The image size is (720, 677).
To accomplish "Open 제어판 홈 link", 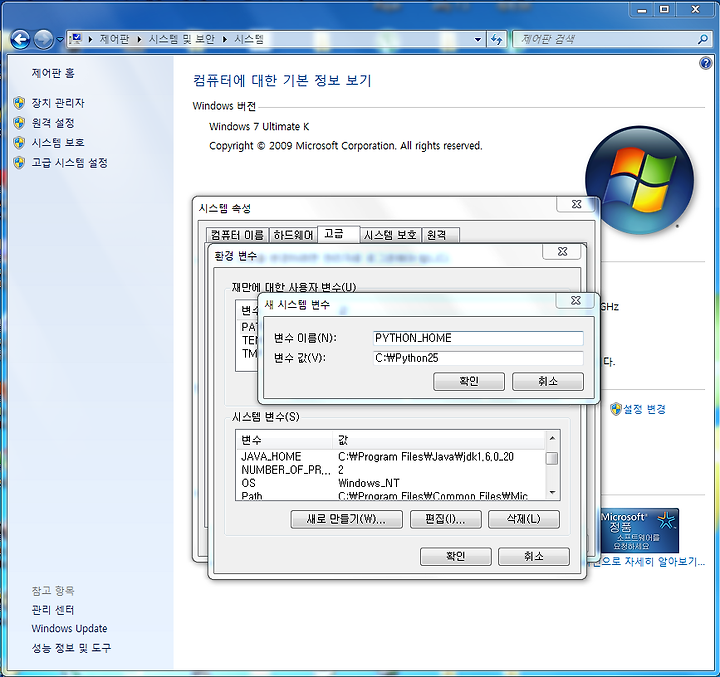I will coord(53,73).
